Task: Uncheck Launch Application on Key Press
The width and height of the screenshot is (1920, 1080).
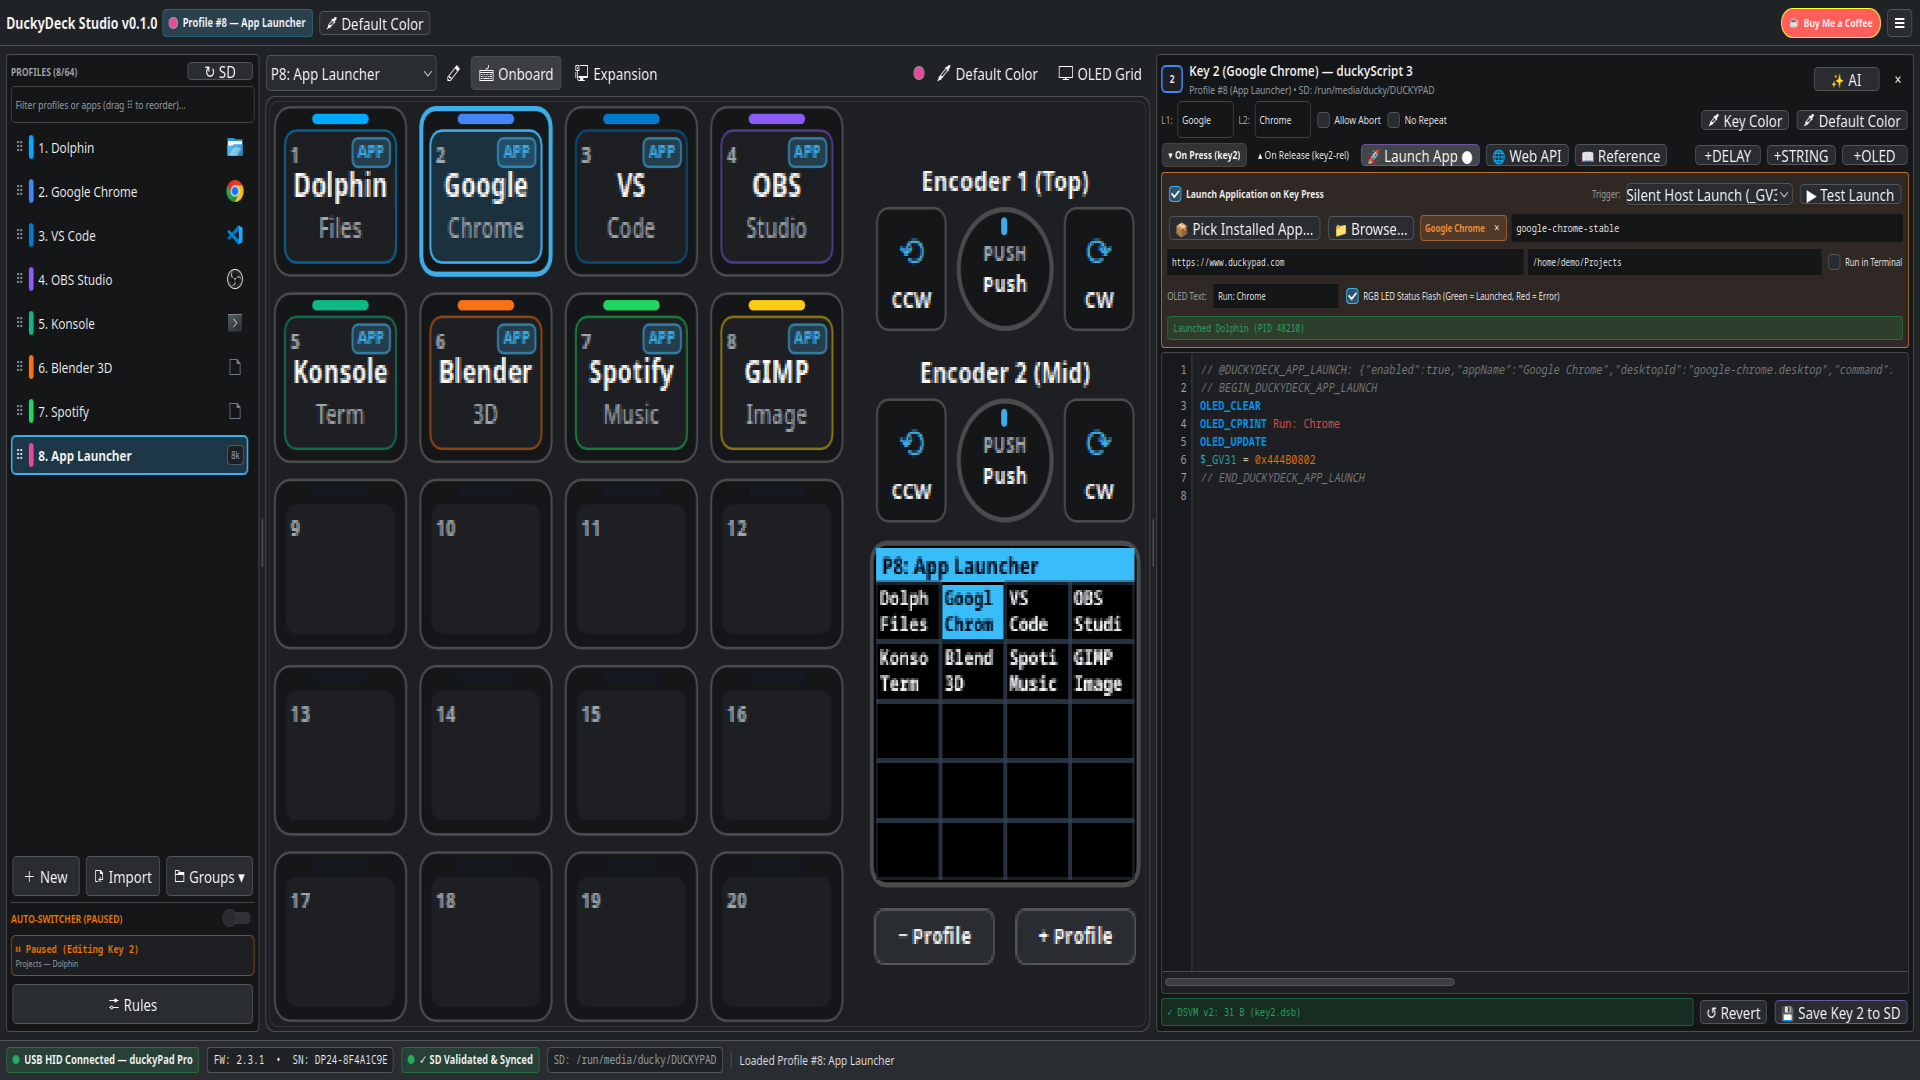Action: (1175, 194)
